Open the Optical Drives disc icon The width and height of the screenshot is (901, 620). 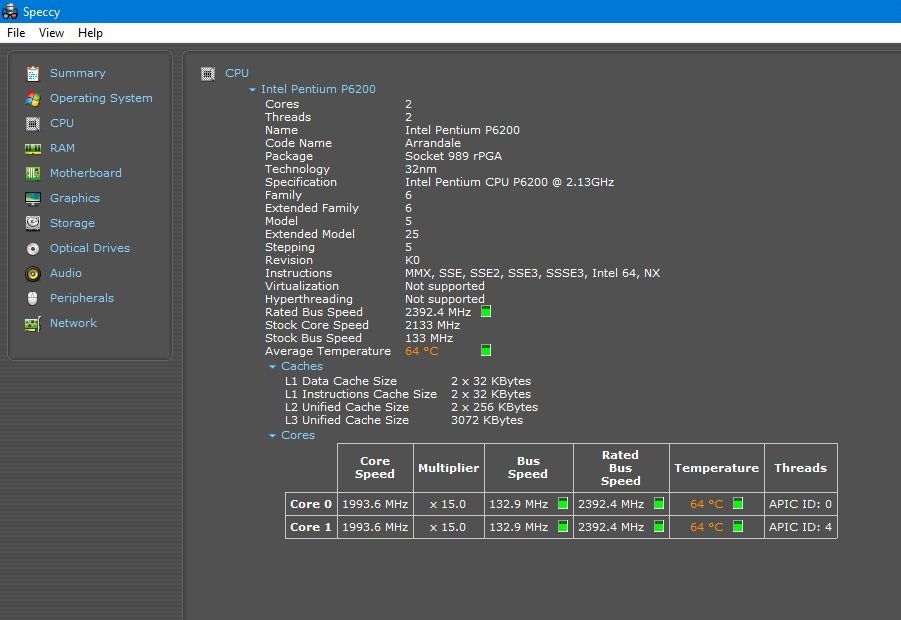[x=33, y=248]
